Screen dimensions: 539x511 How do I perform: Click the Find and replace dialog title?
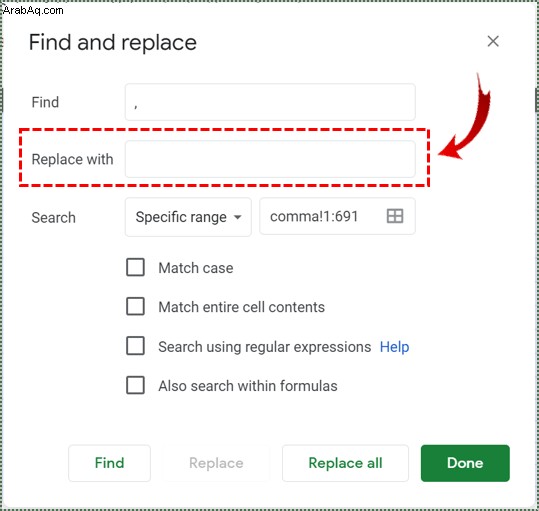(113, 42)
